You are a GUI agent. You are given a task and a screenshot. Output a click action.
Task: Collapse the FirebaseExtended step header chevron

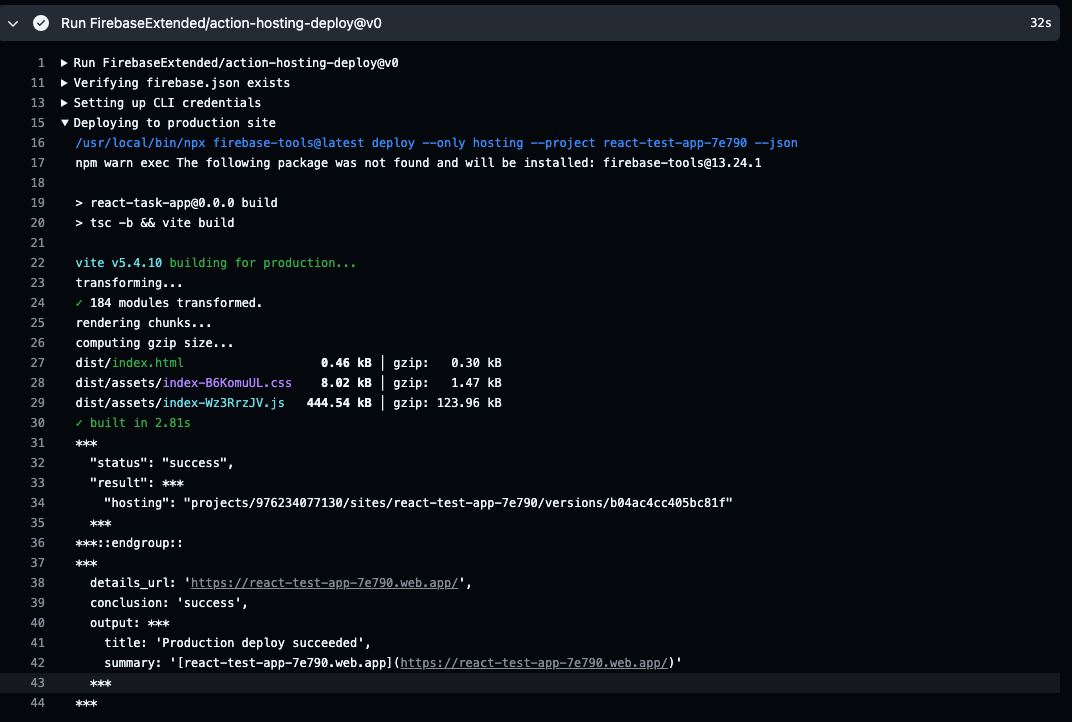13,23
